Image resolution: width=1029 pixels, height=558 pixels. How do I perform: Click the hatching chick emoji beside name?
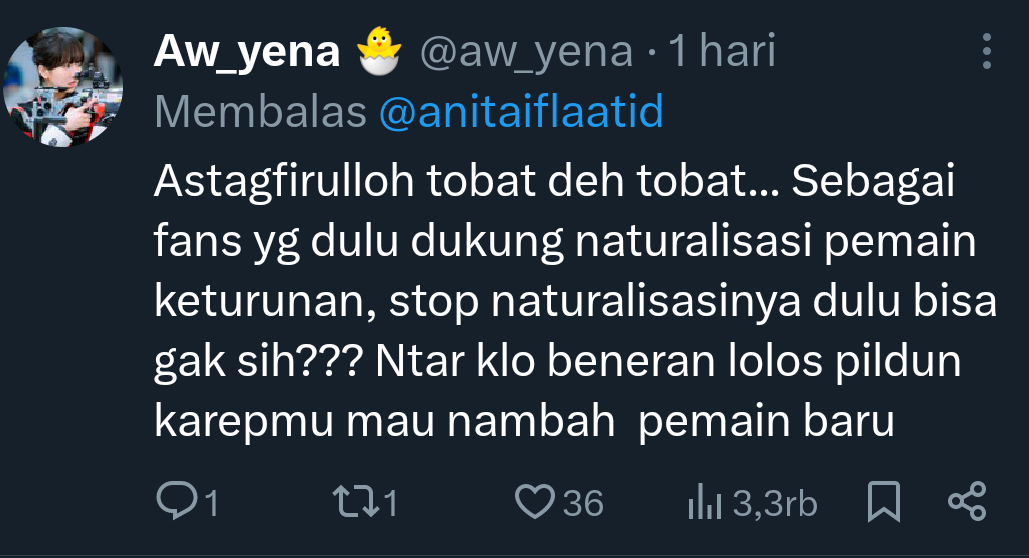[x=379, y=51]
